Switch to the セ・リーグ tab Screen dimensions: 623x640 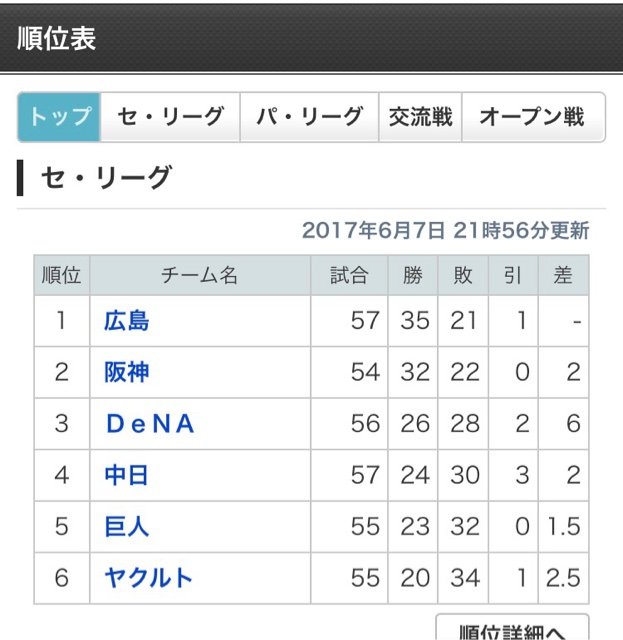pyautogui.click(x=170, y=117)
